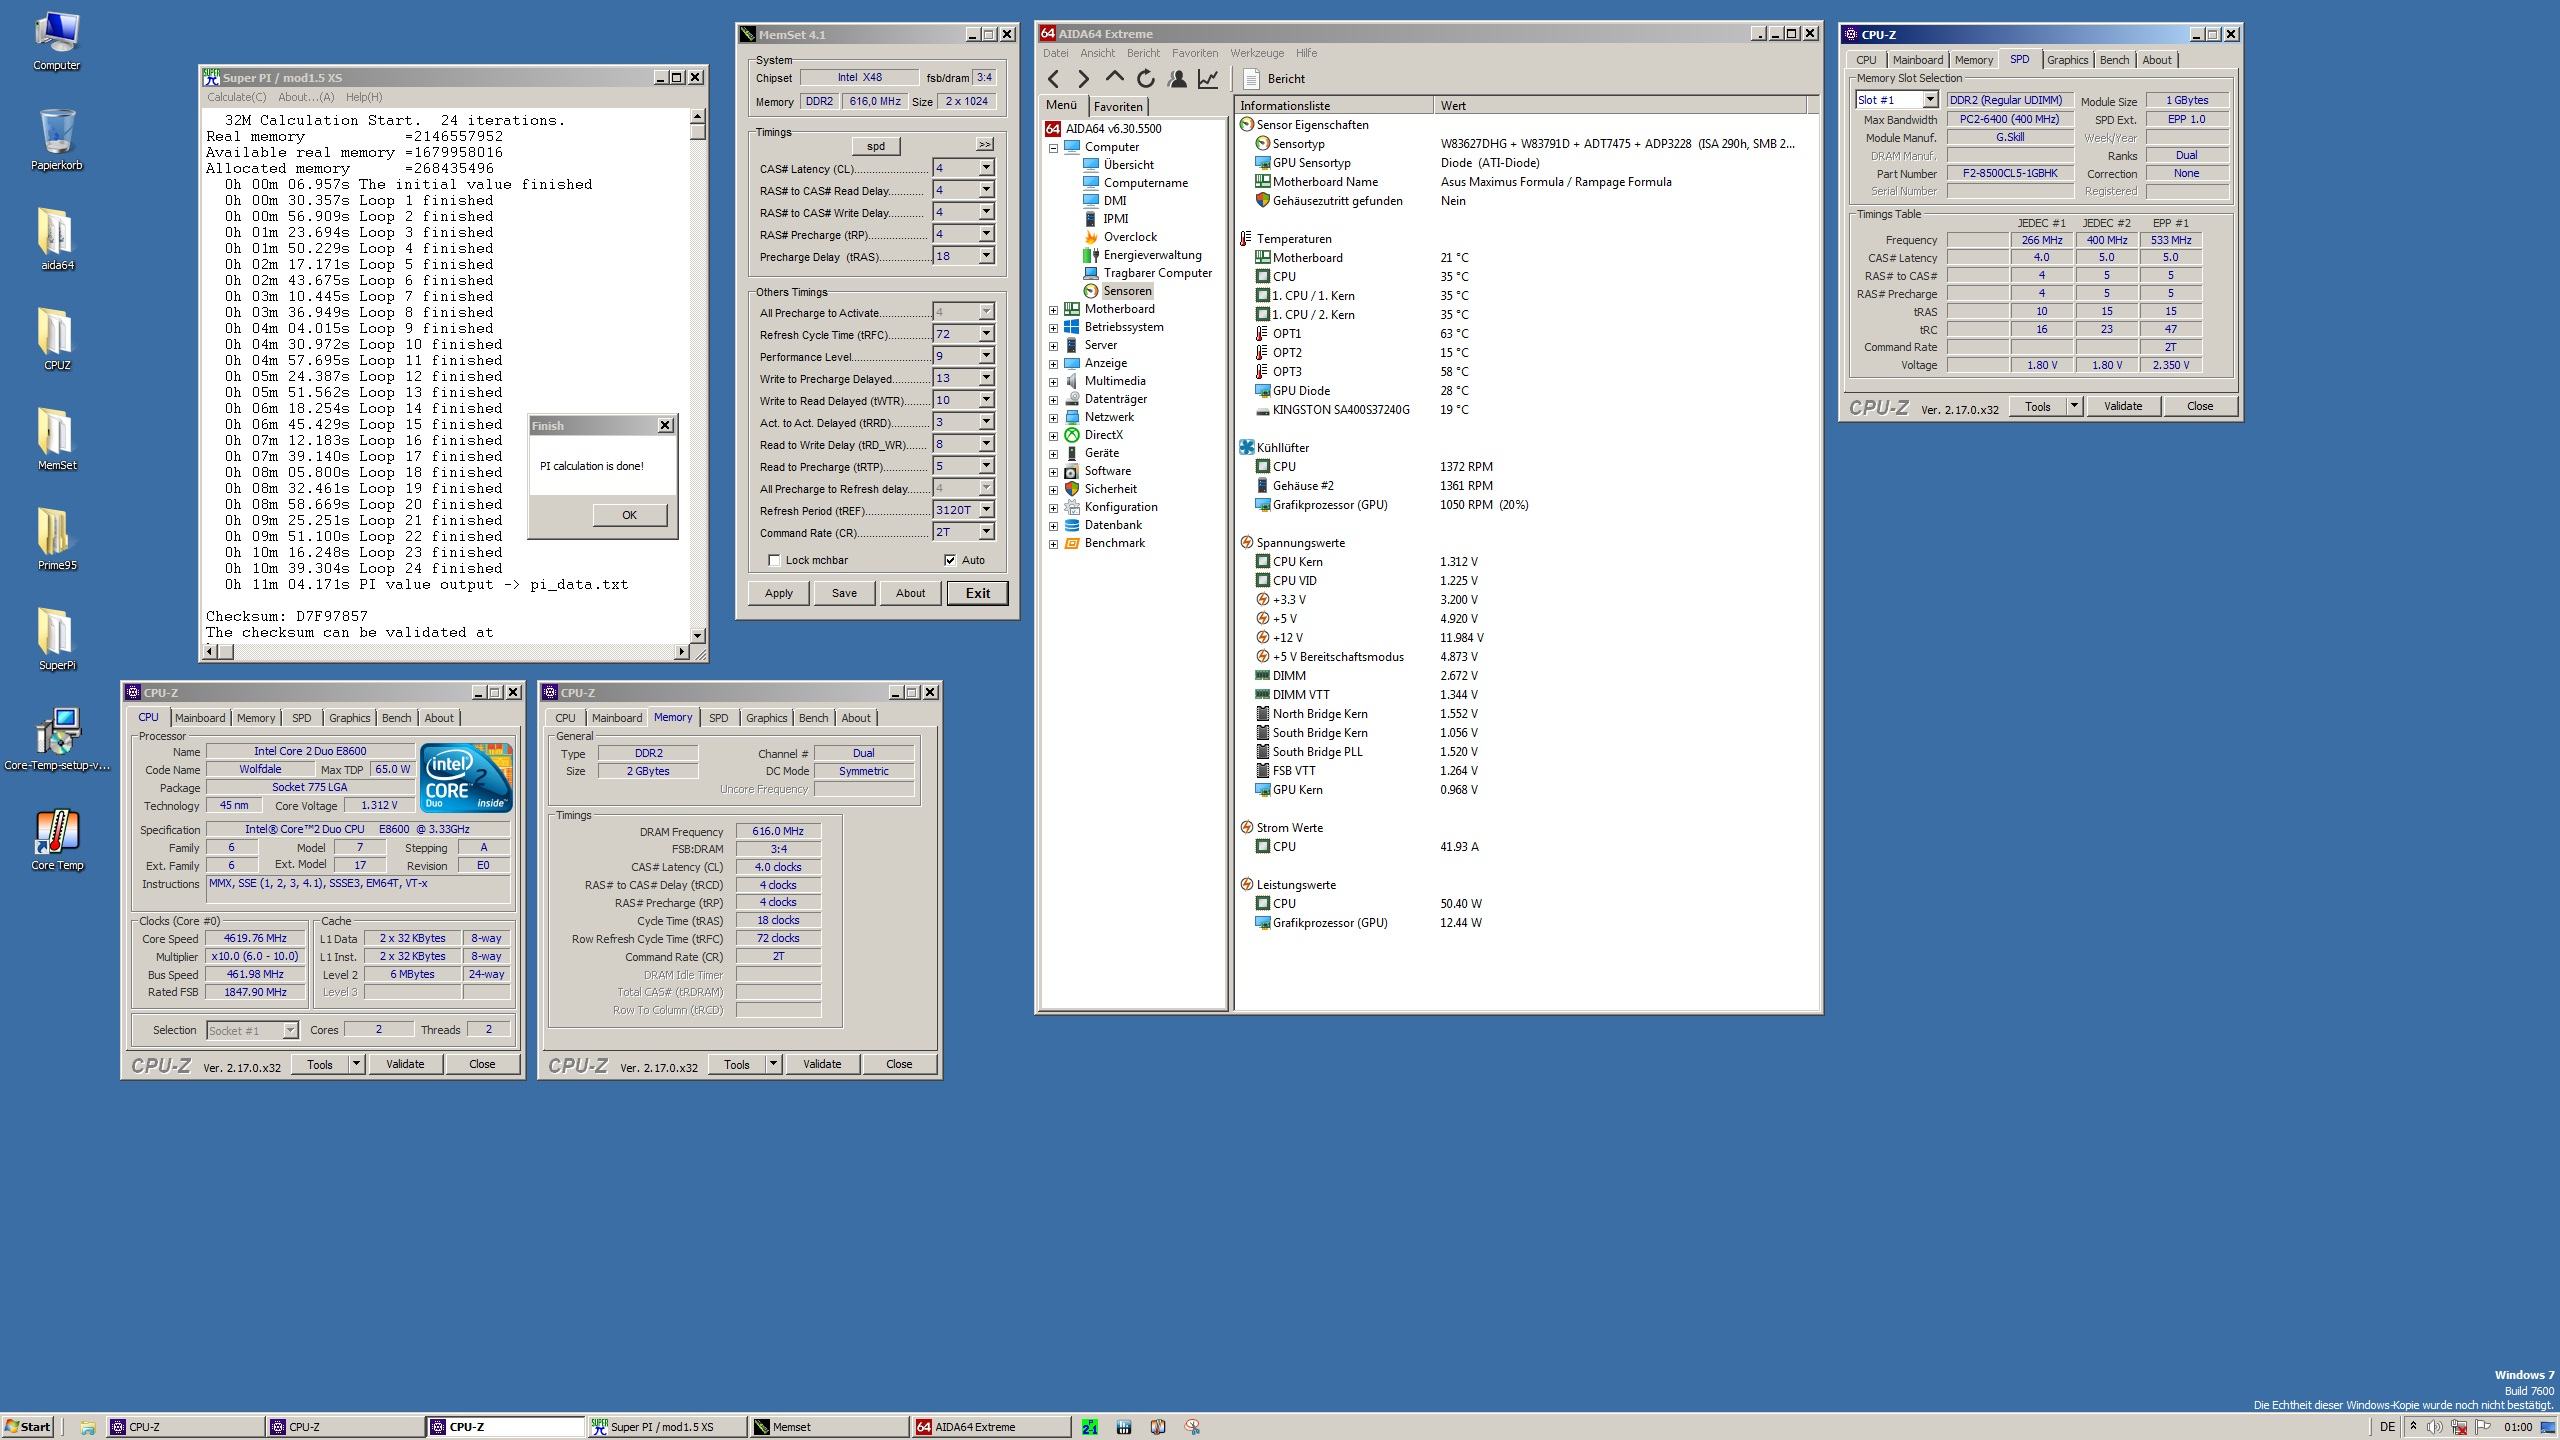This screenshot has height=1440, width=2560.
Task: Click OK in the PI calculation dialog
Action: [629, 514]
